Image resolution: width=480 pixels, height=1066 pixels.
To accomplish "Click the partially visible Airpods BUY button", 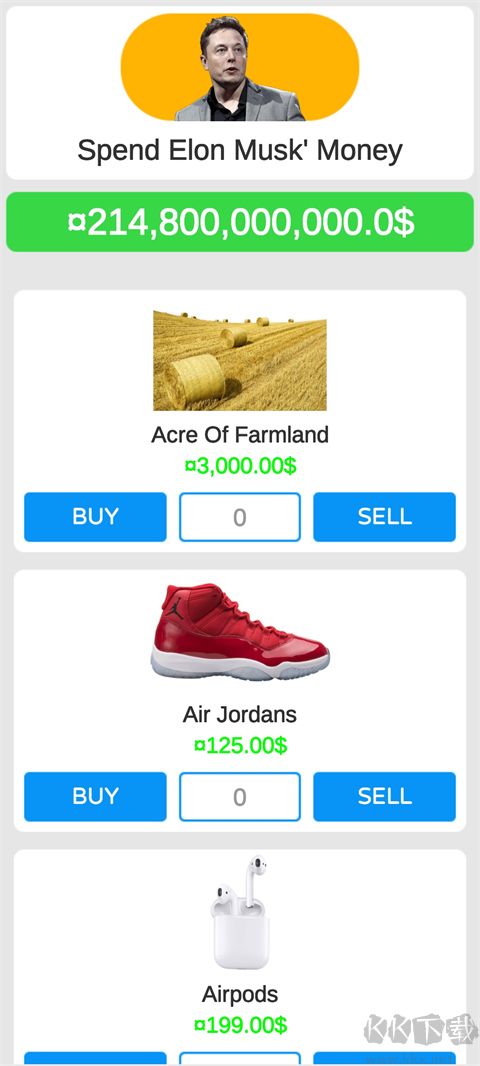I will pos(95,1059).
